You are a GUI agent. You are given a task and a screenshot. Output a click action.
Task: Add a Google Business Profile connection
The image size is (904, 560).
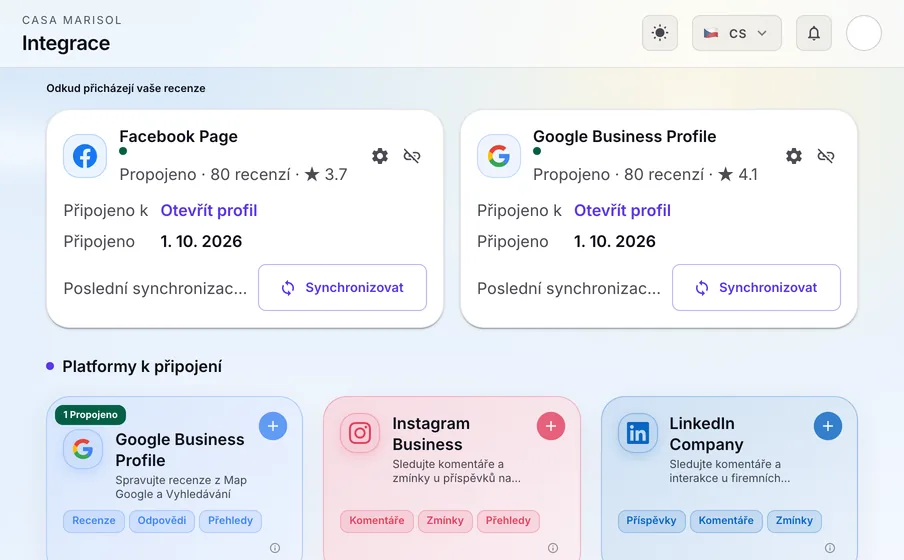[x=273, y=426]
